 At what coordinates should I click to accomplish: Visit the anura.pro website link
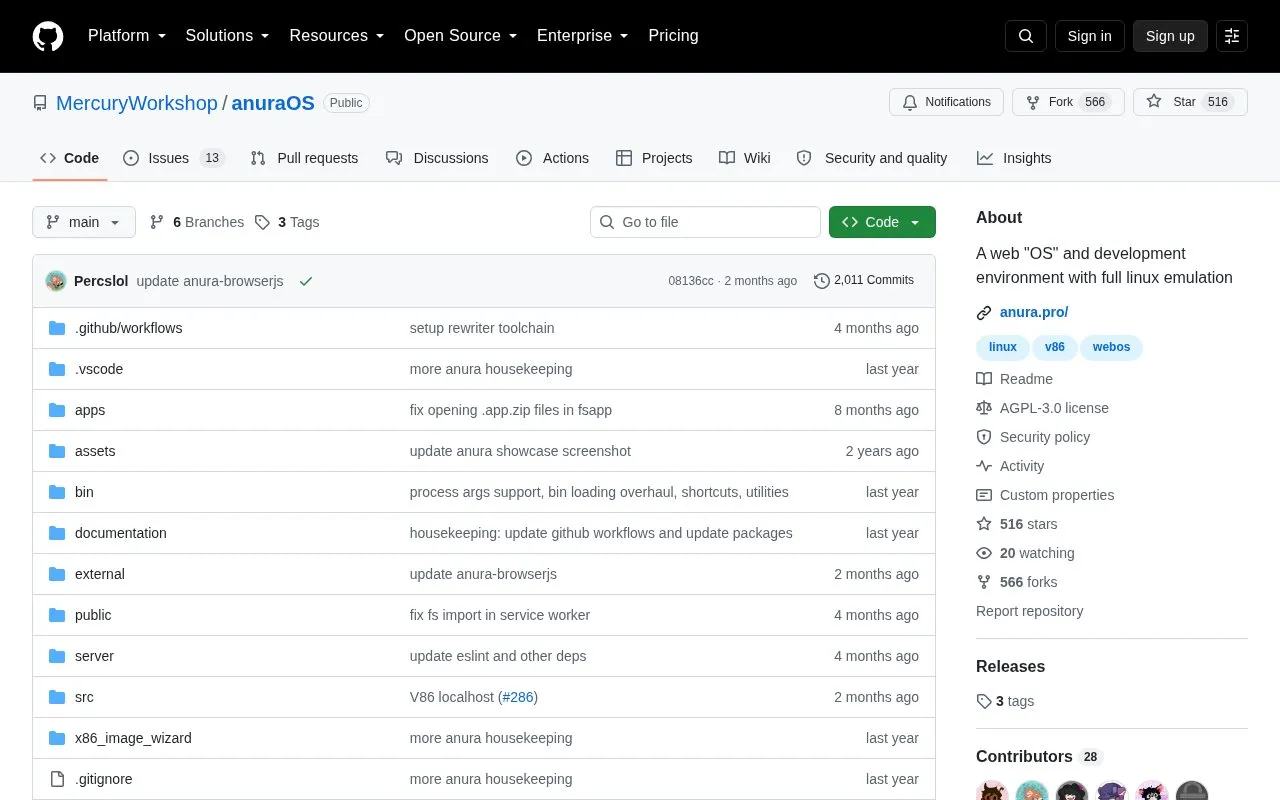pos(1034,312)
